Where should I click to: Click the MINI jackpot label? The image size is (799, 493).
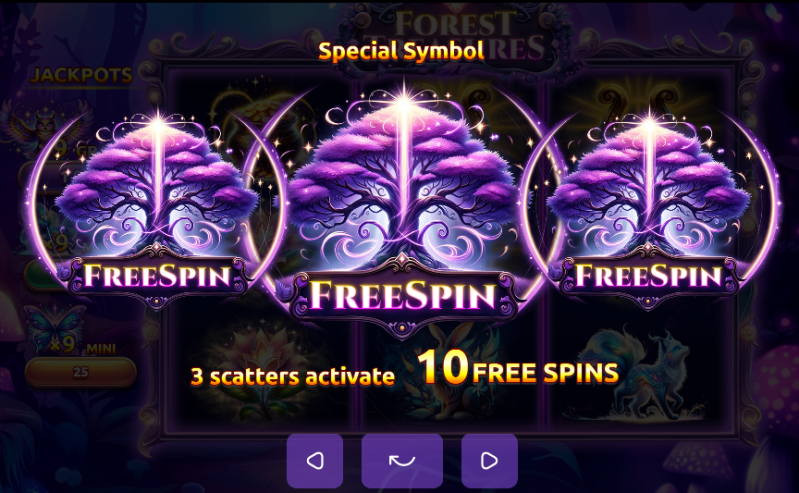coord(101,349)
